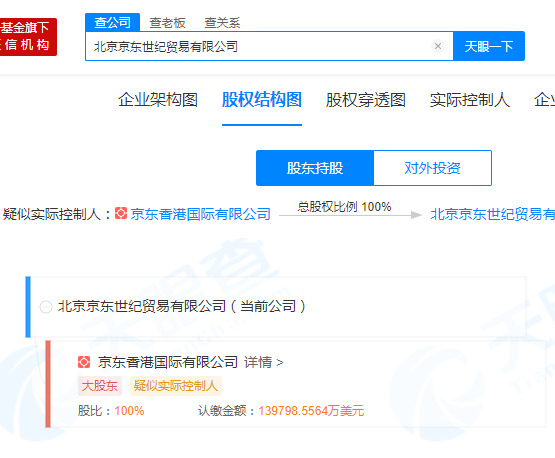
Task: Select the 查公司 search tab
Action: pyautogui.click(x=113, y=22)
